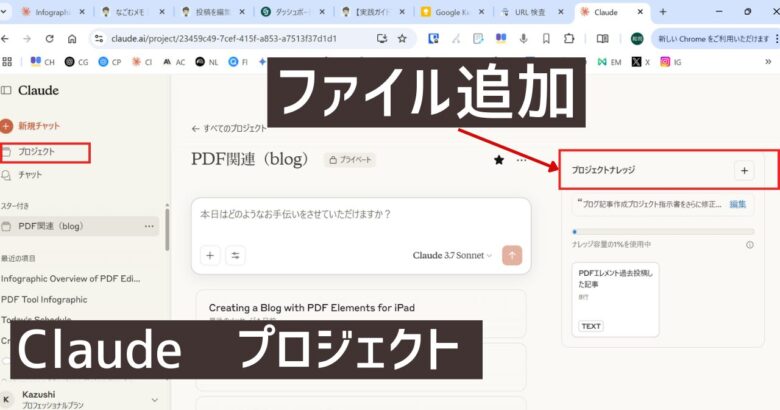Viewport: 780px width, 410px height.
Task: Open チャット in the Claude sidebar
Action: 22,175
